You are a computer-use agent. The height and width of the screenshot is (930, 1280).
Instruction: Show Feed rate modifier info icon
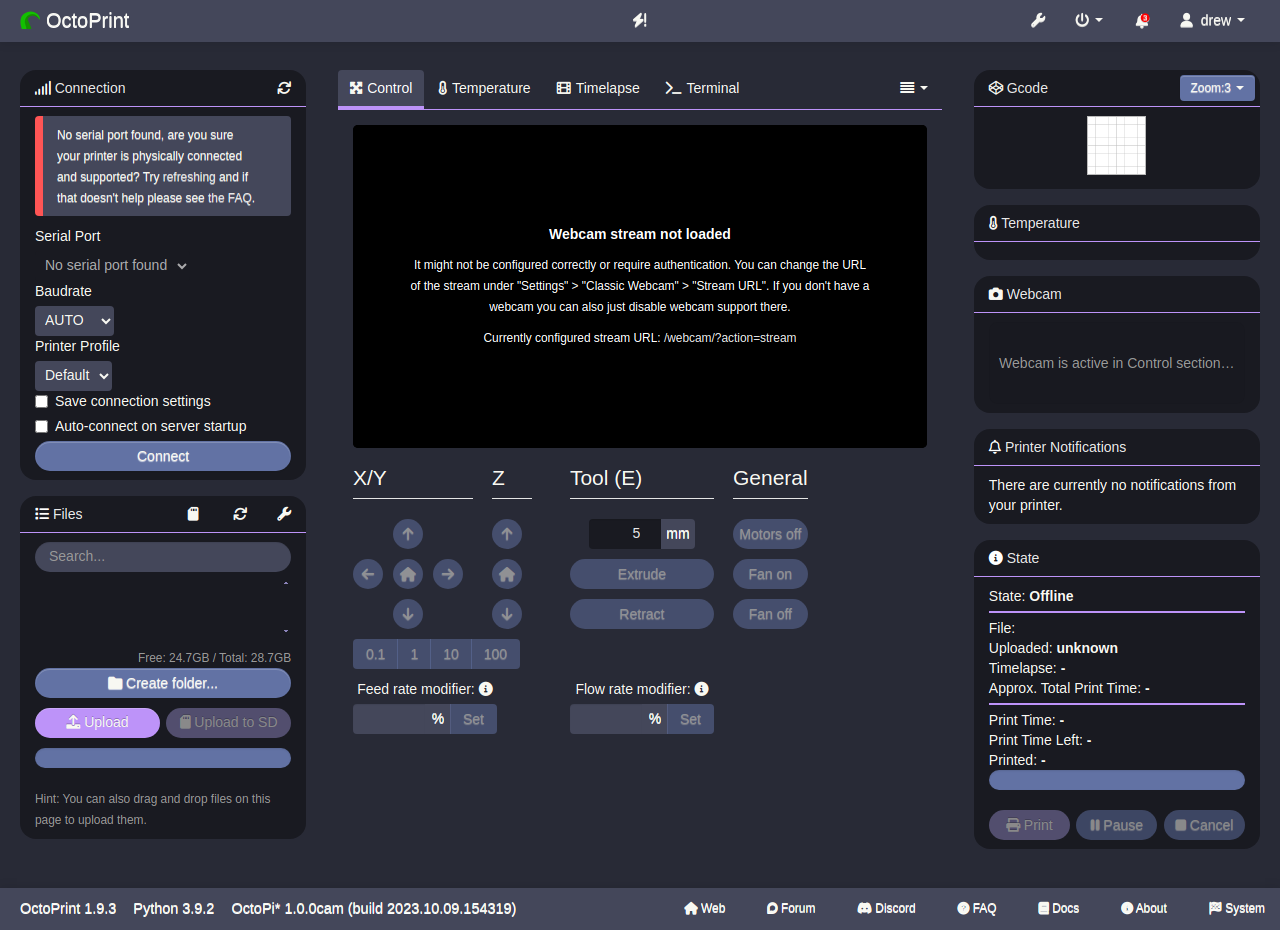[x=486, y=689]
